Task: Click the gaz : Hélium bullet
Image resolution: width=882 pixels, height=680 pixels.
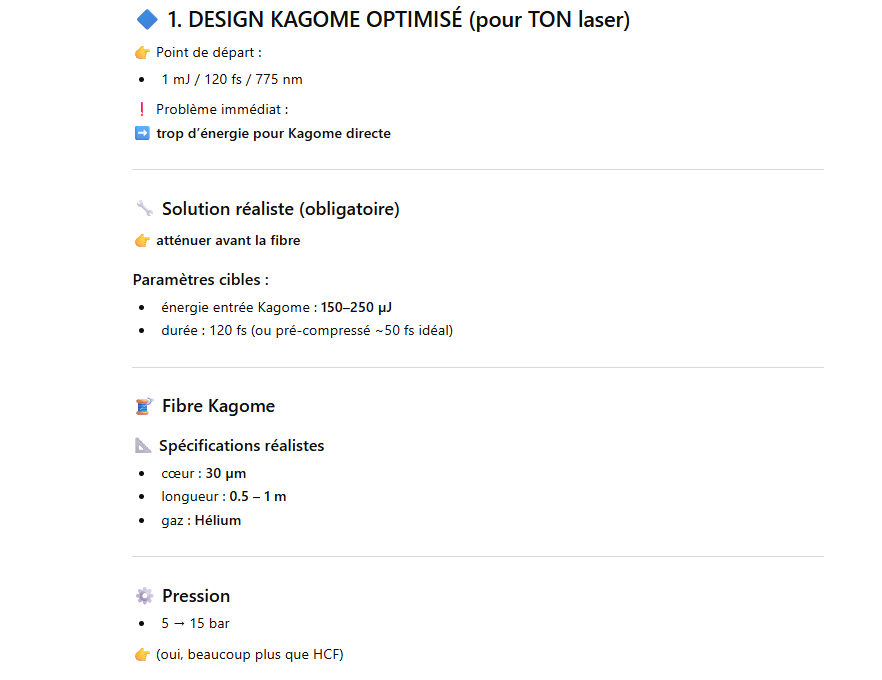Action: [201, 520]
